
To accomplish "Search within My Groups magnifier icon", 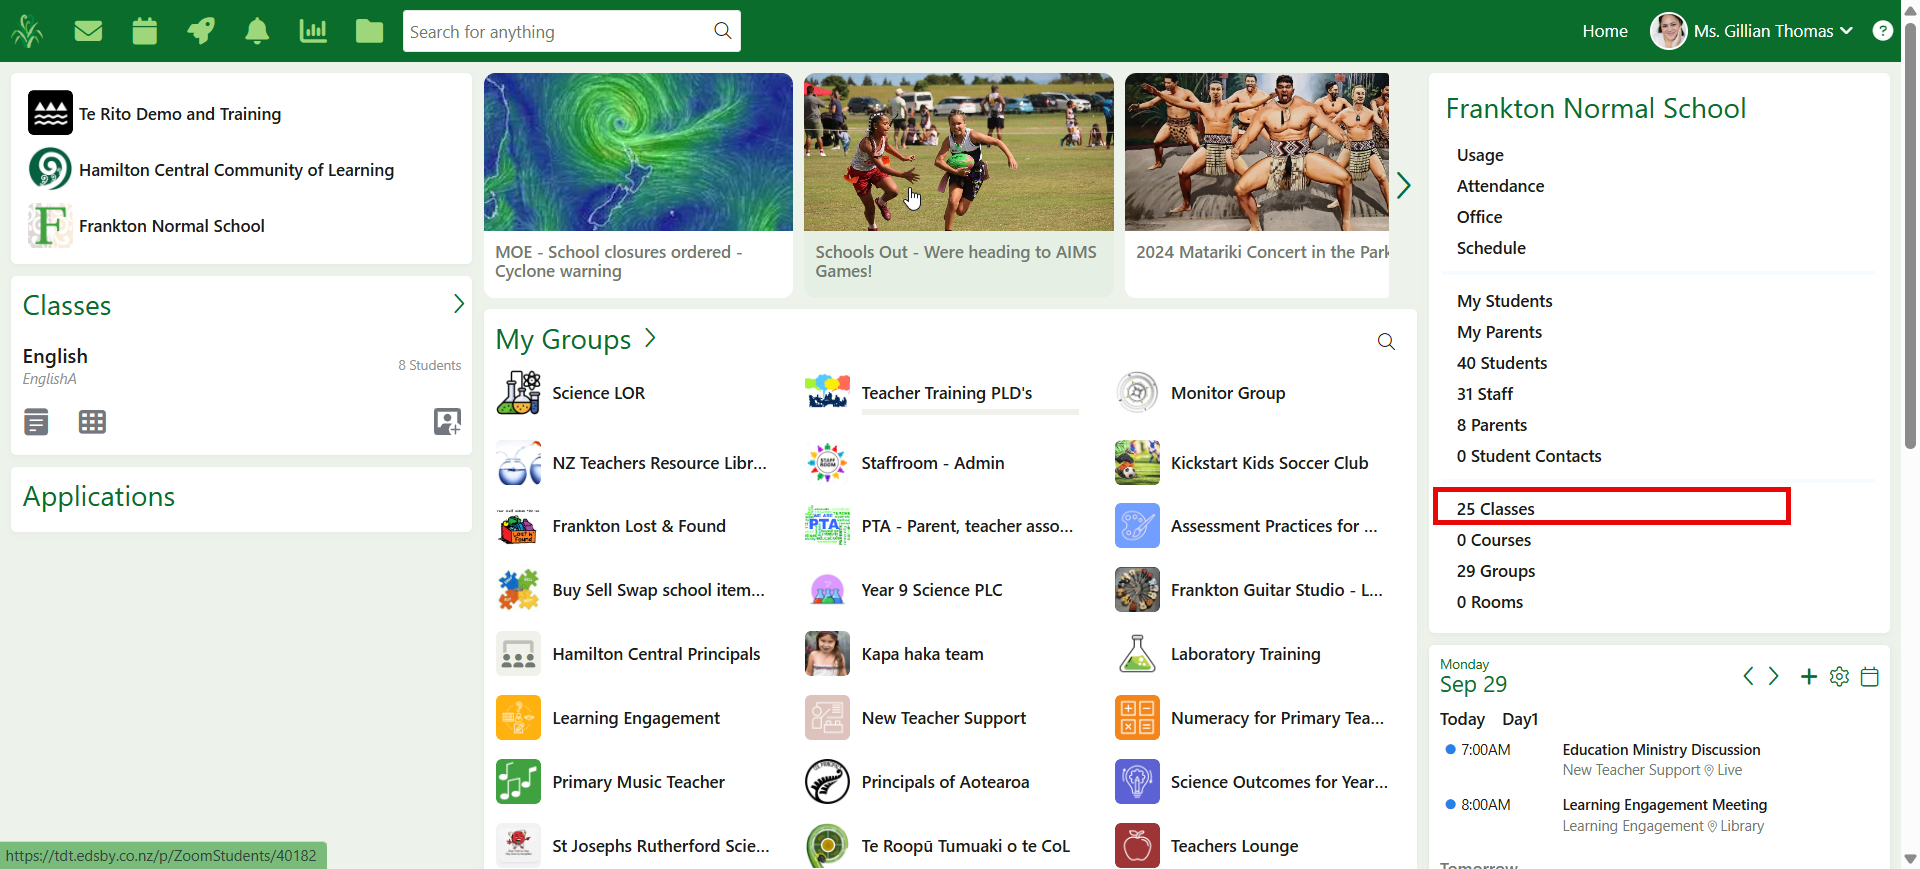I will point(1386,342).
